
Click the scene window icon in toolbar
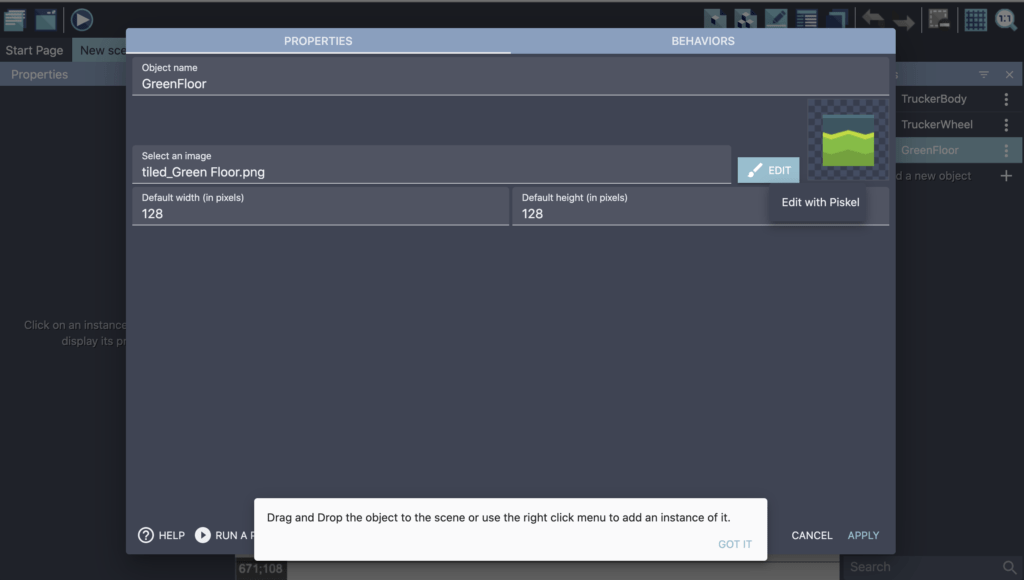(46, 20)
